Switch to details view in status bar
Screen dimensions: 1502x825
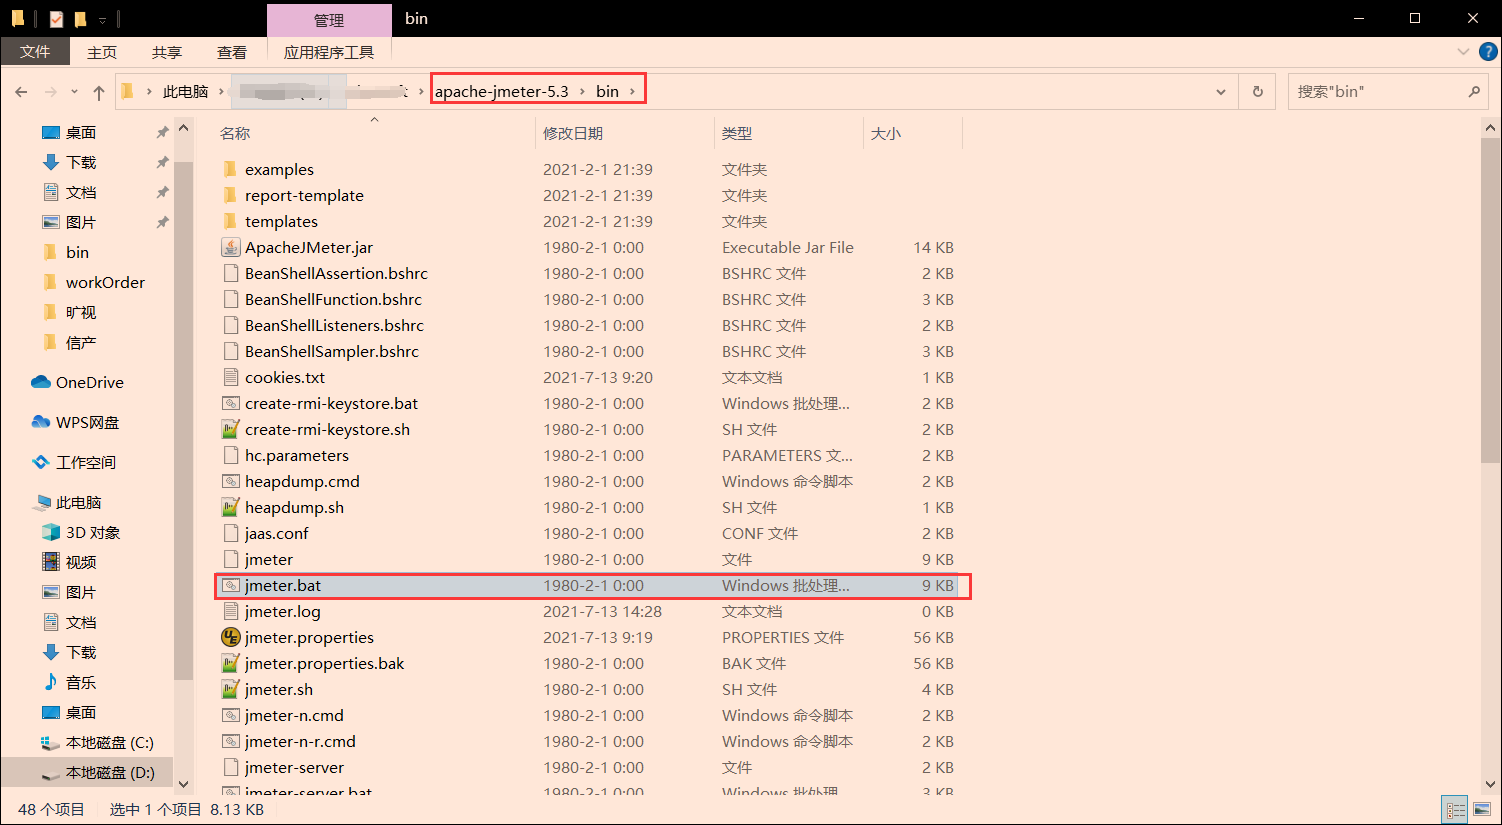1455,808
